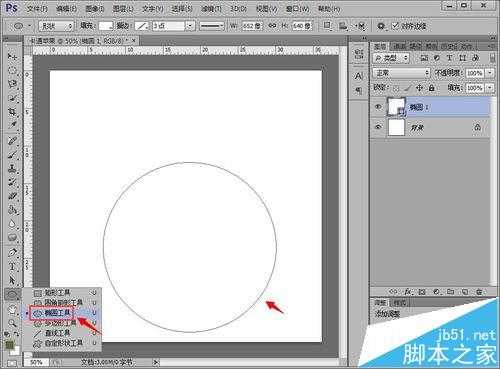Select the Move tool in the toolbox

coord(12,56)
